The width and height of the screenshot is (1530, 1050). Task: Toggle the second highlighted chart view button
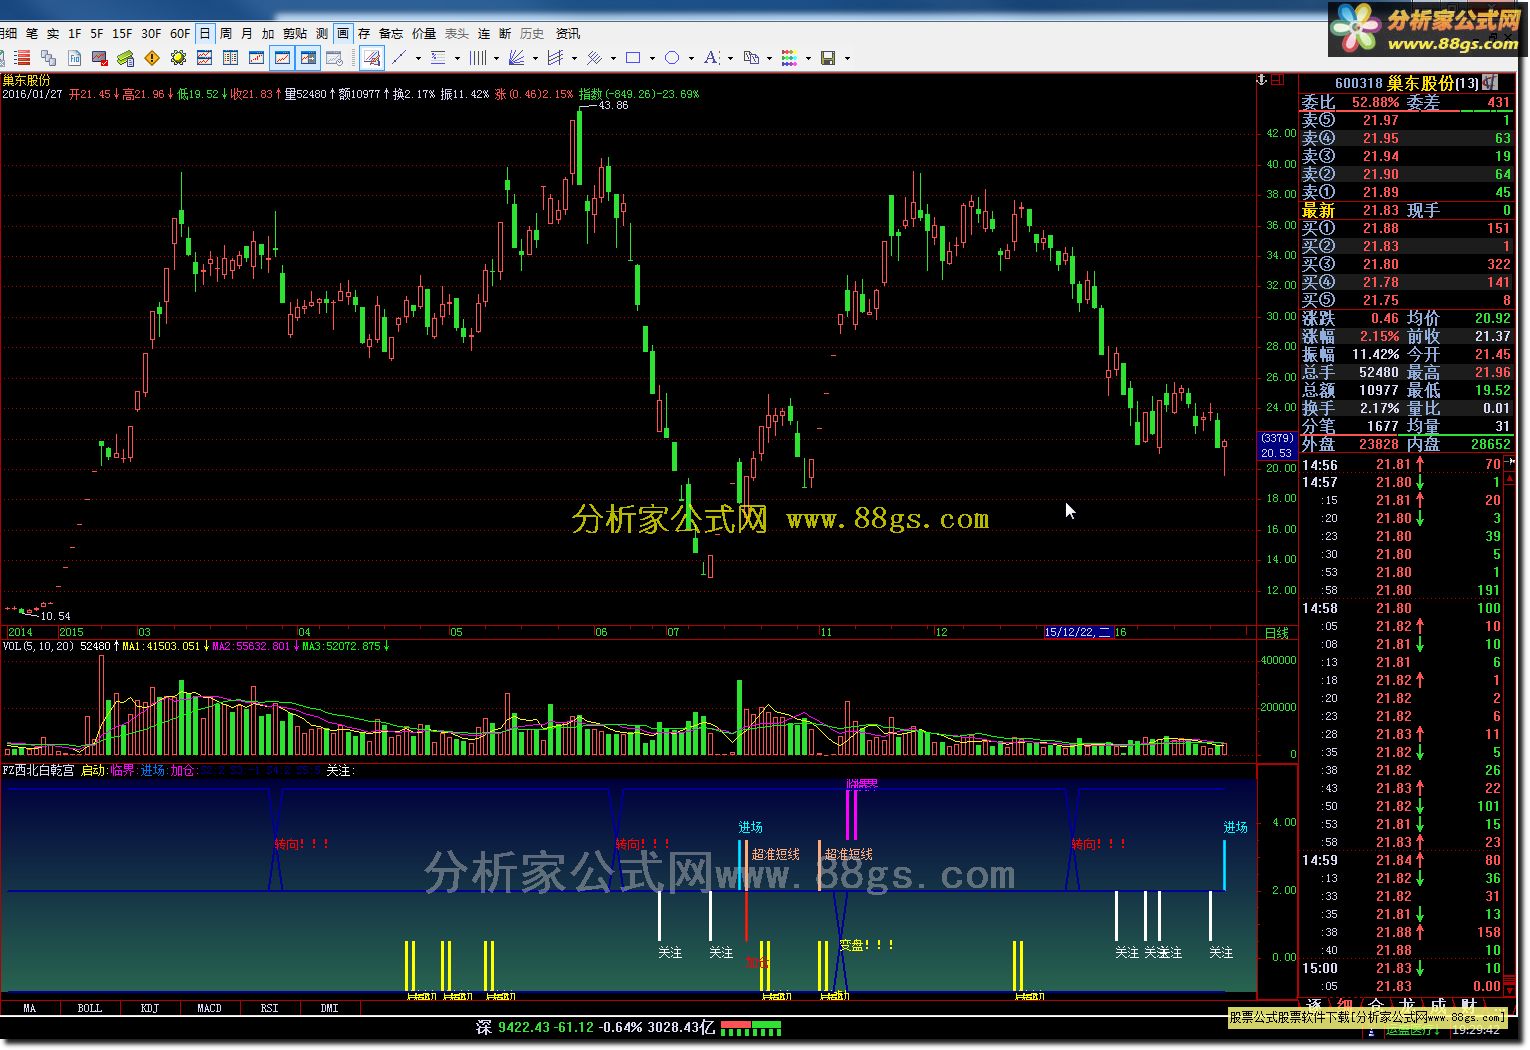[308, 58]
